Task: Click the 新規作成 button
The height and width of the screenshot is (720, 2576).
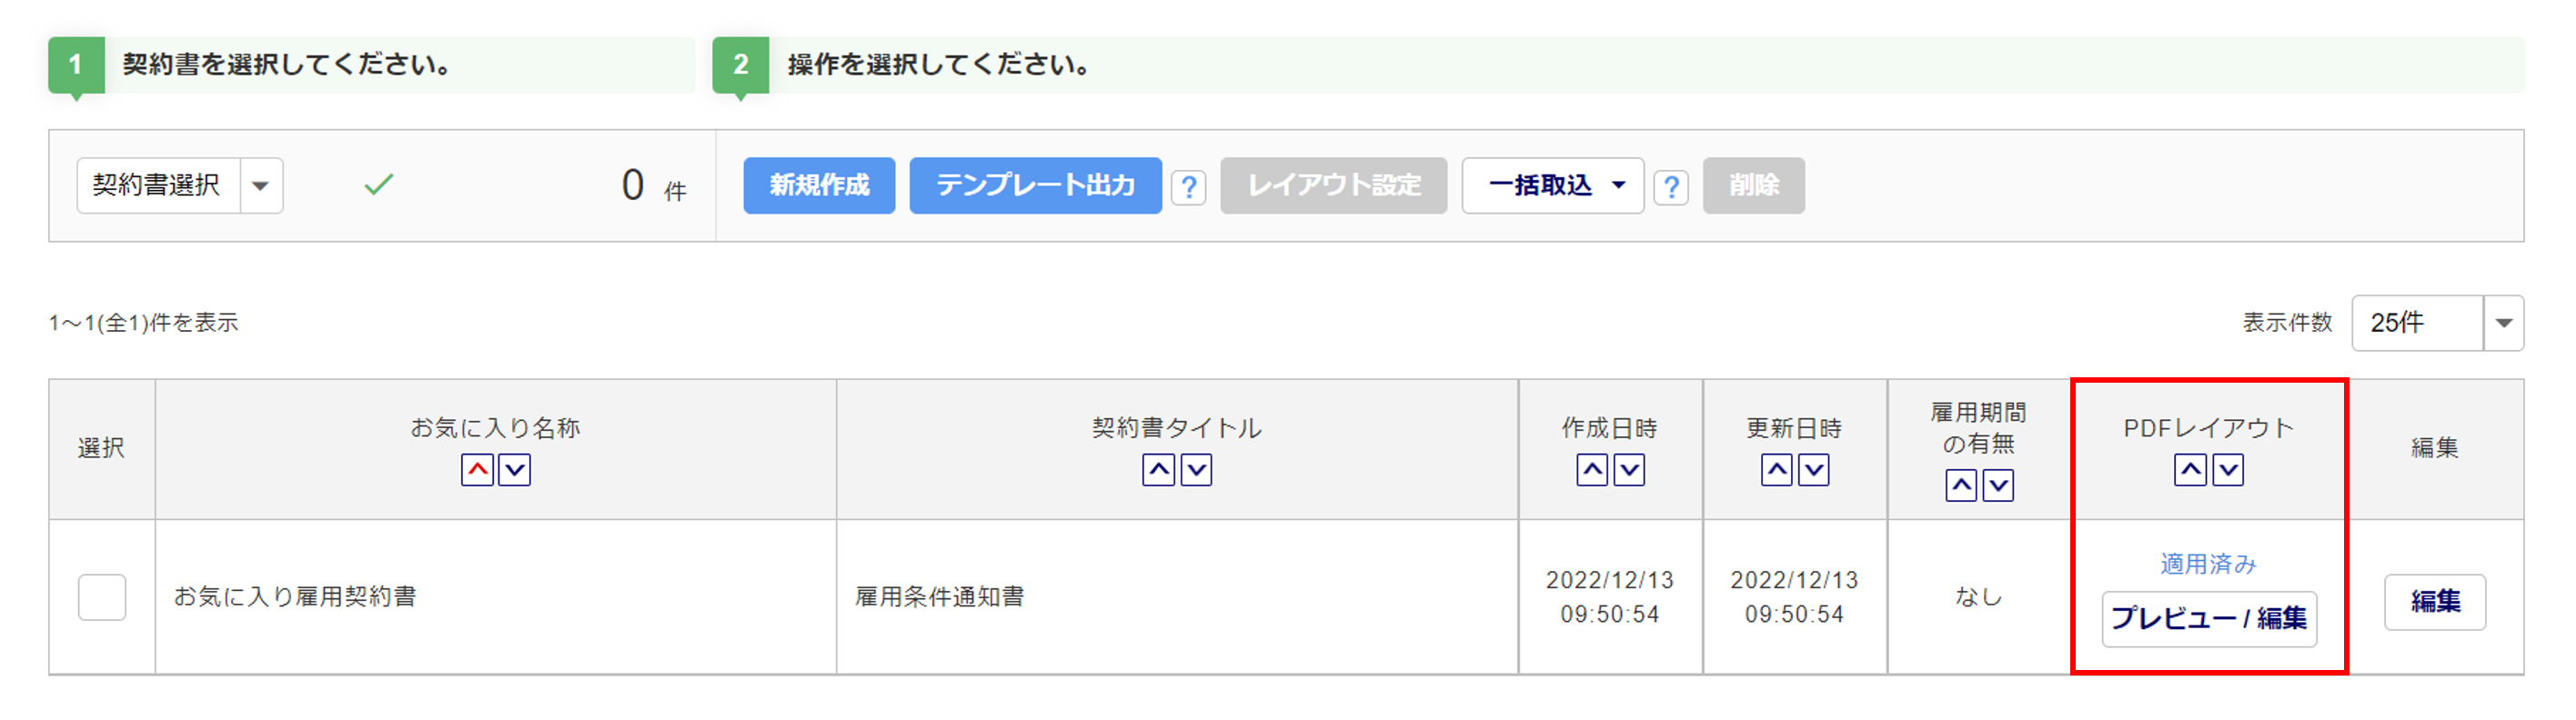Action: coord(819,186)
